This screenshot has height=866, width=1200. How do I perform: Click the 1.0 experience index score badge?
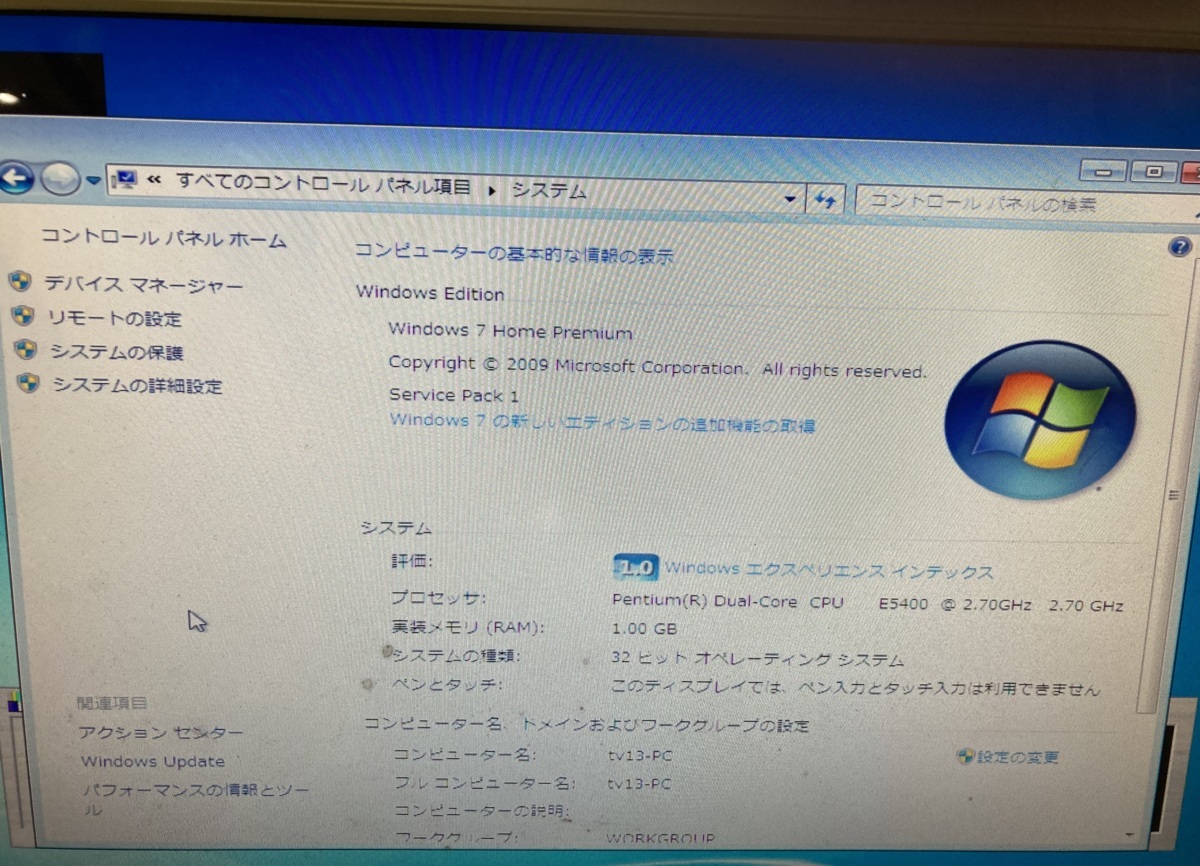coord(634,568)
